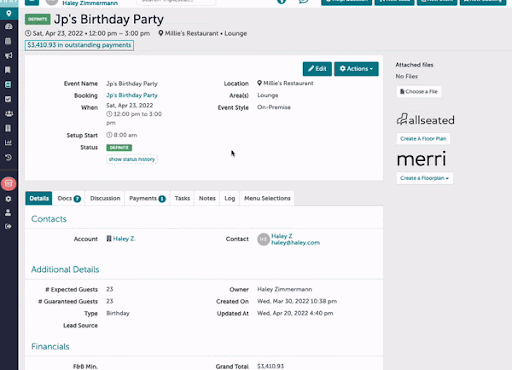Open the Create a Floorplan dropdown under merri
Image resolution: width=512 pixels, height=370 pixels.
click(424, 178)
